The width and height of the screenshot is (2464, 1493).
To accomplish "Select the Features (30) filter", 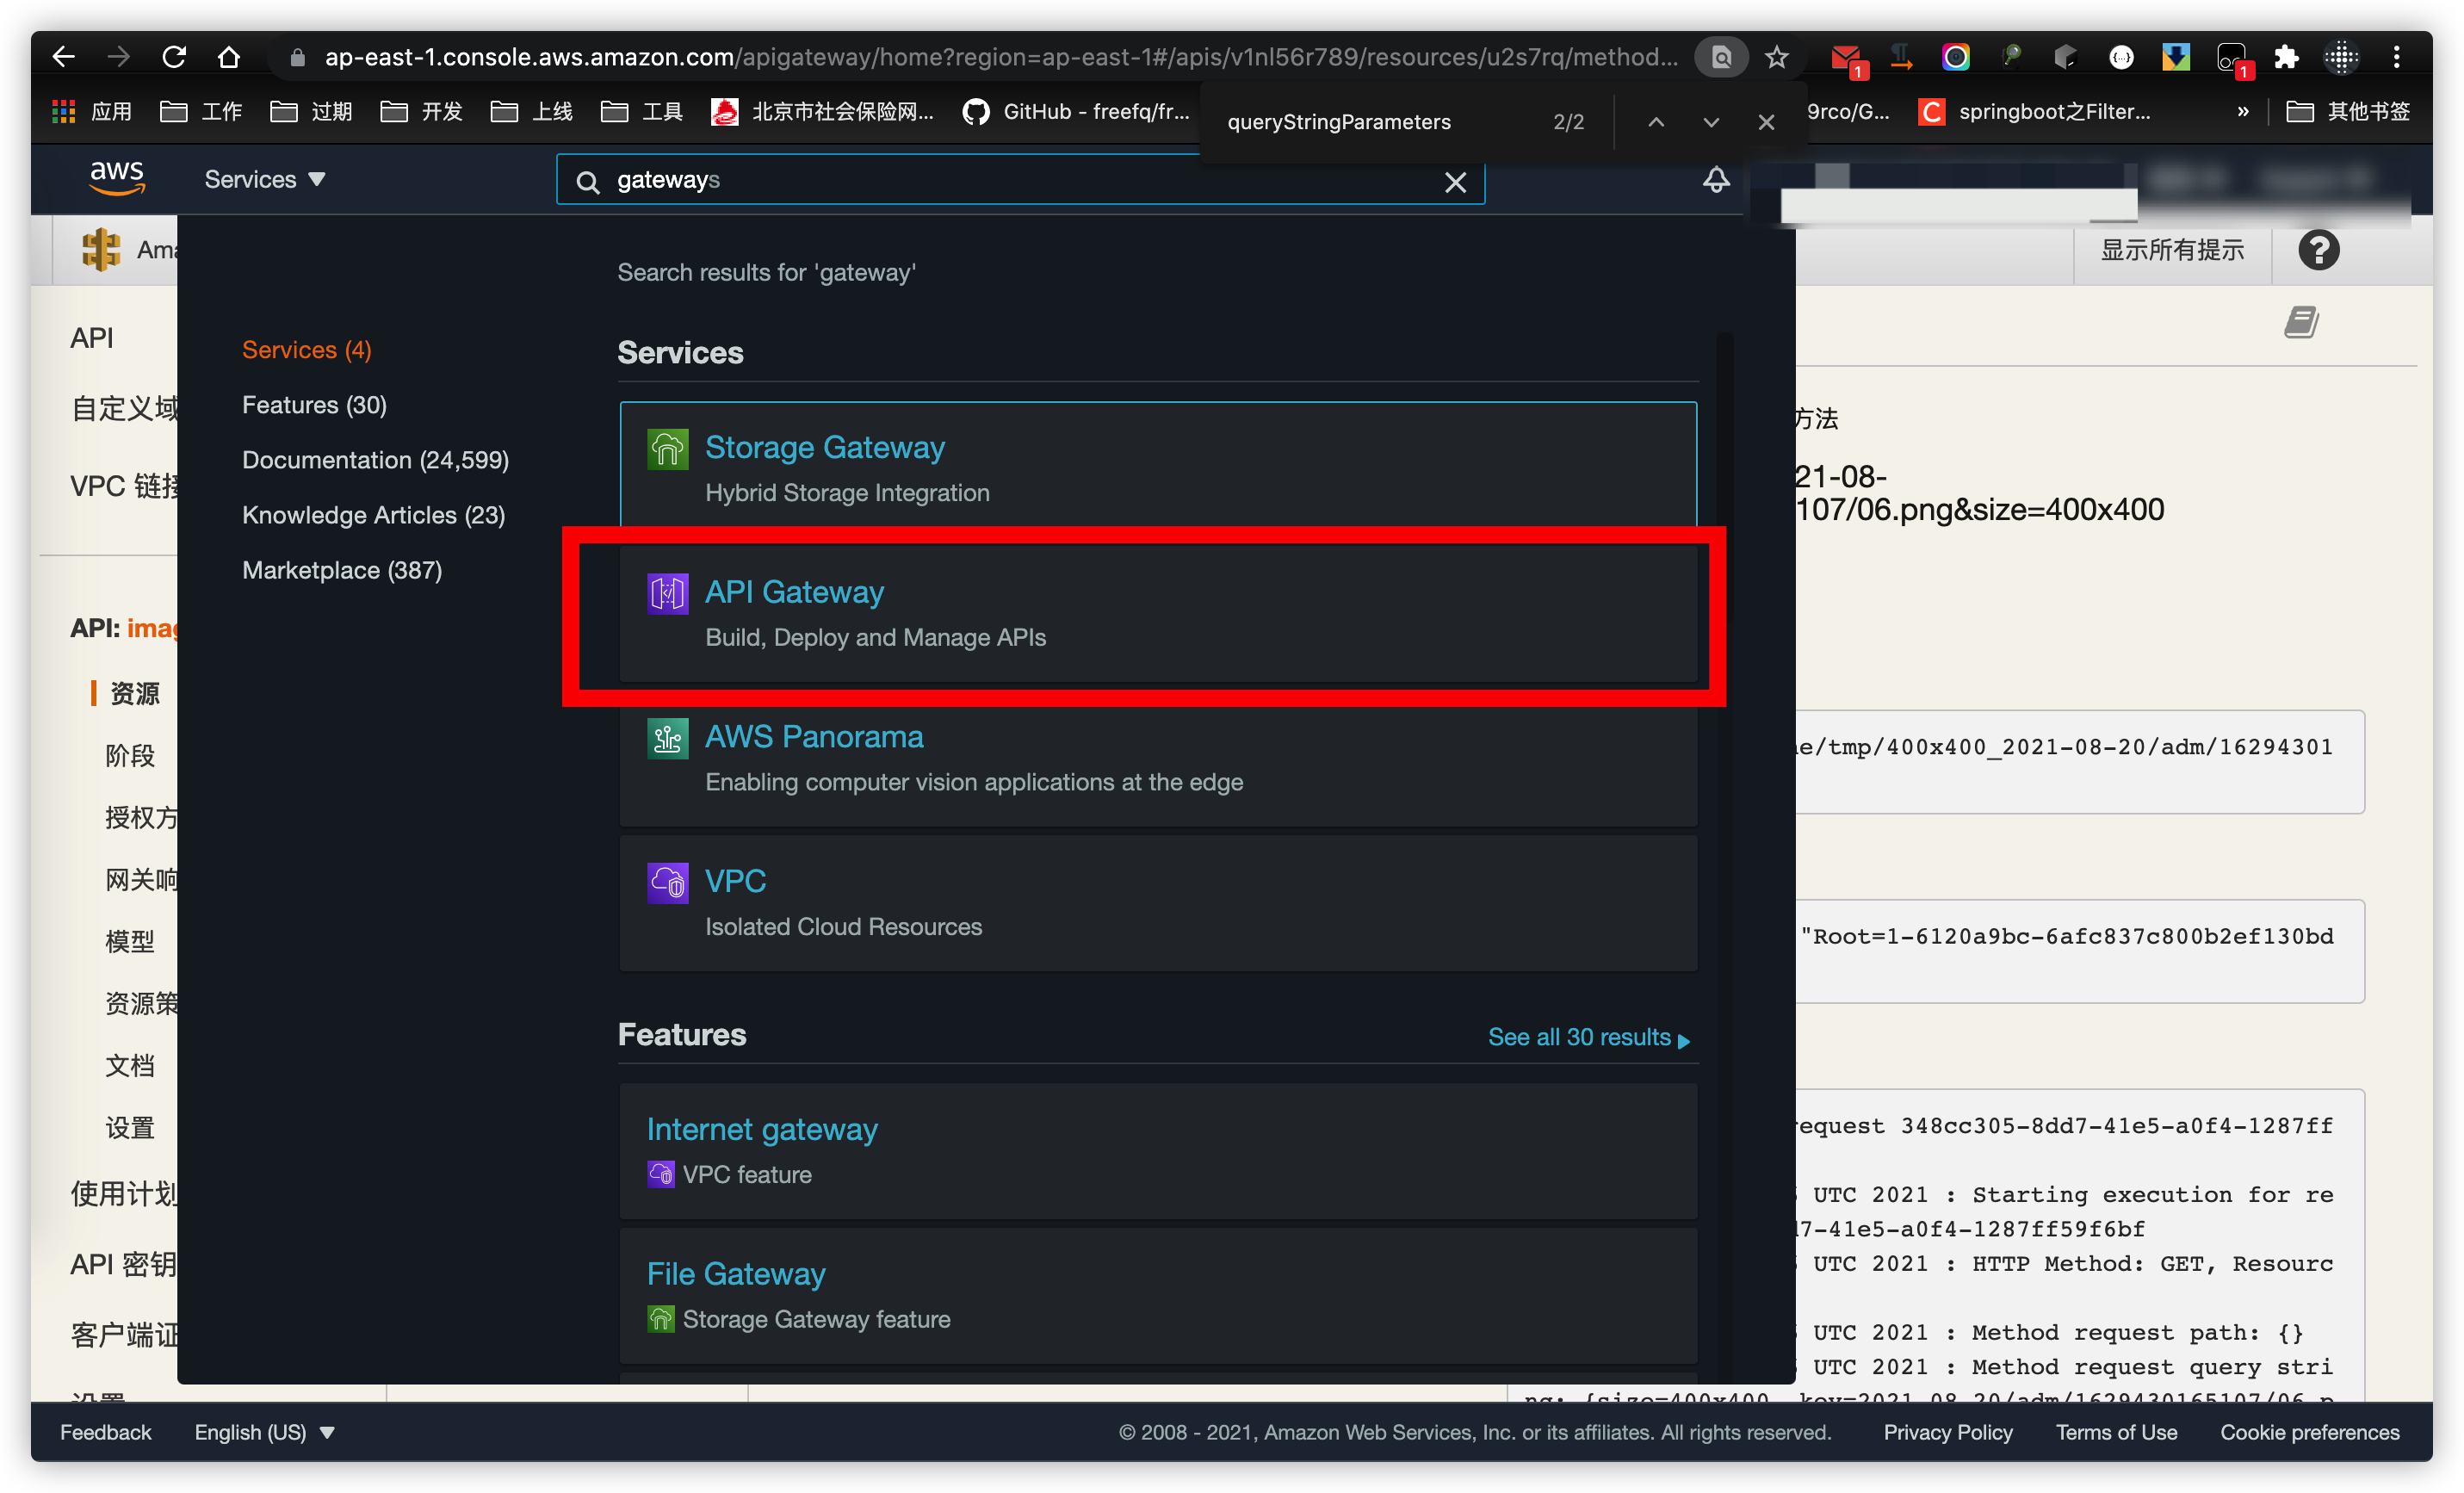I will (x=314, y=405).
